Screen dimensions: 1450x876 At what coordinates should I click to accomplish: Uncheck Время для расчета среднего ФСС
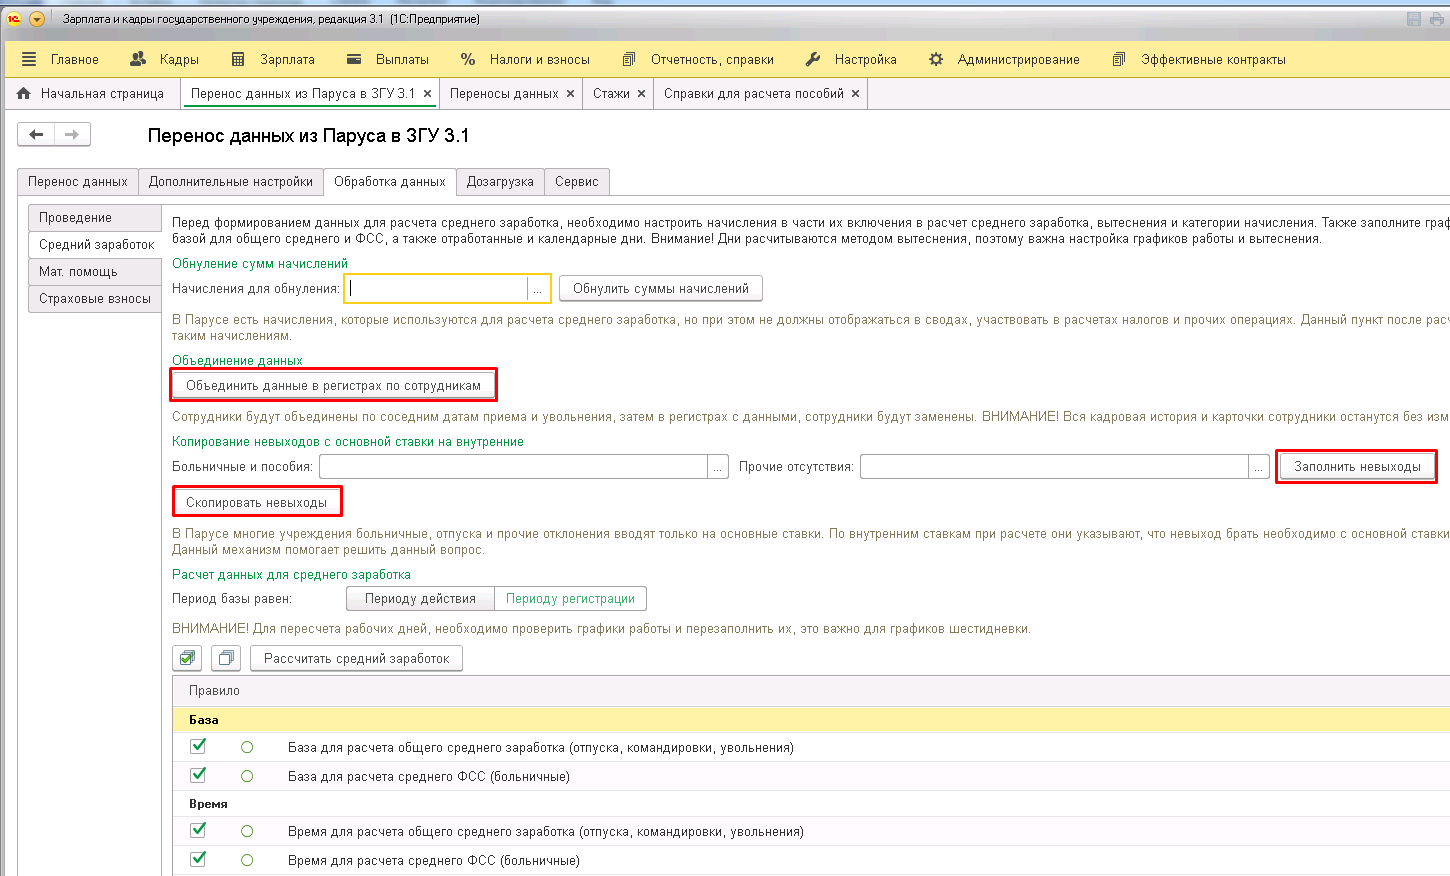click(x=198, y=859)
